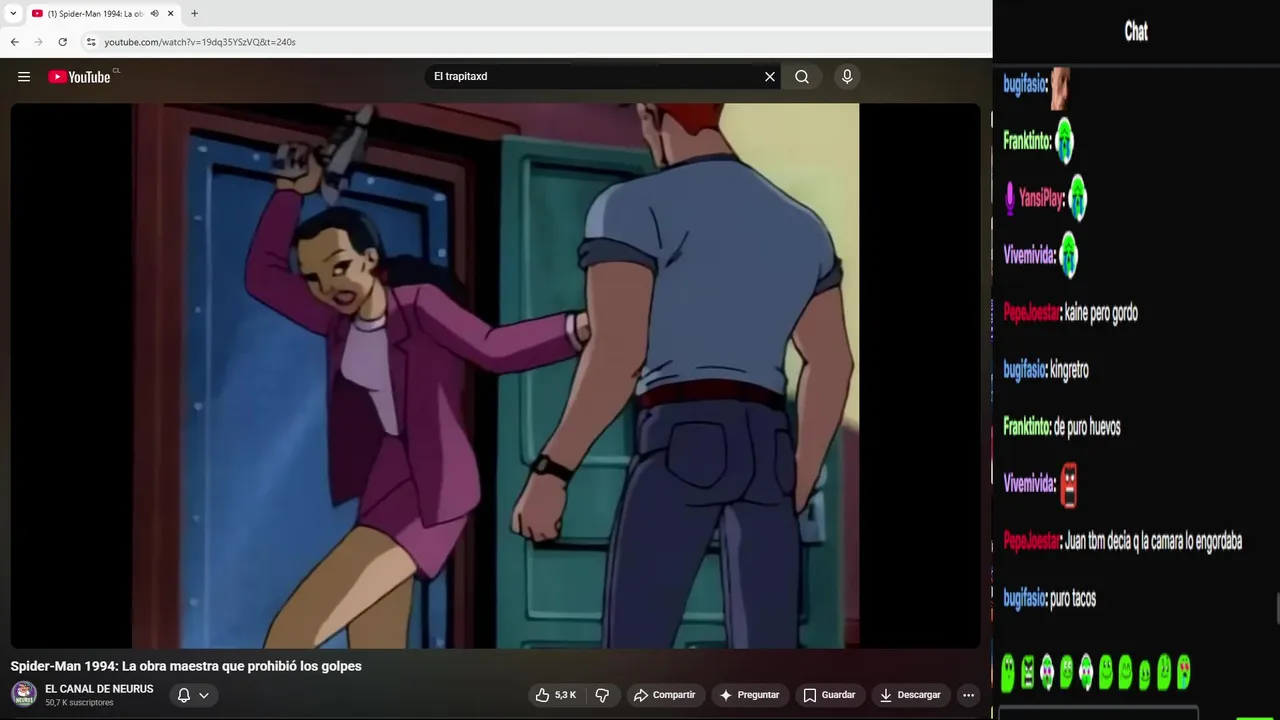Click PepeJoestar's message about la camara
This screenshot has width=1280, height=720.
click(x=1153, y=541)
